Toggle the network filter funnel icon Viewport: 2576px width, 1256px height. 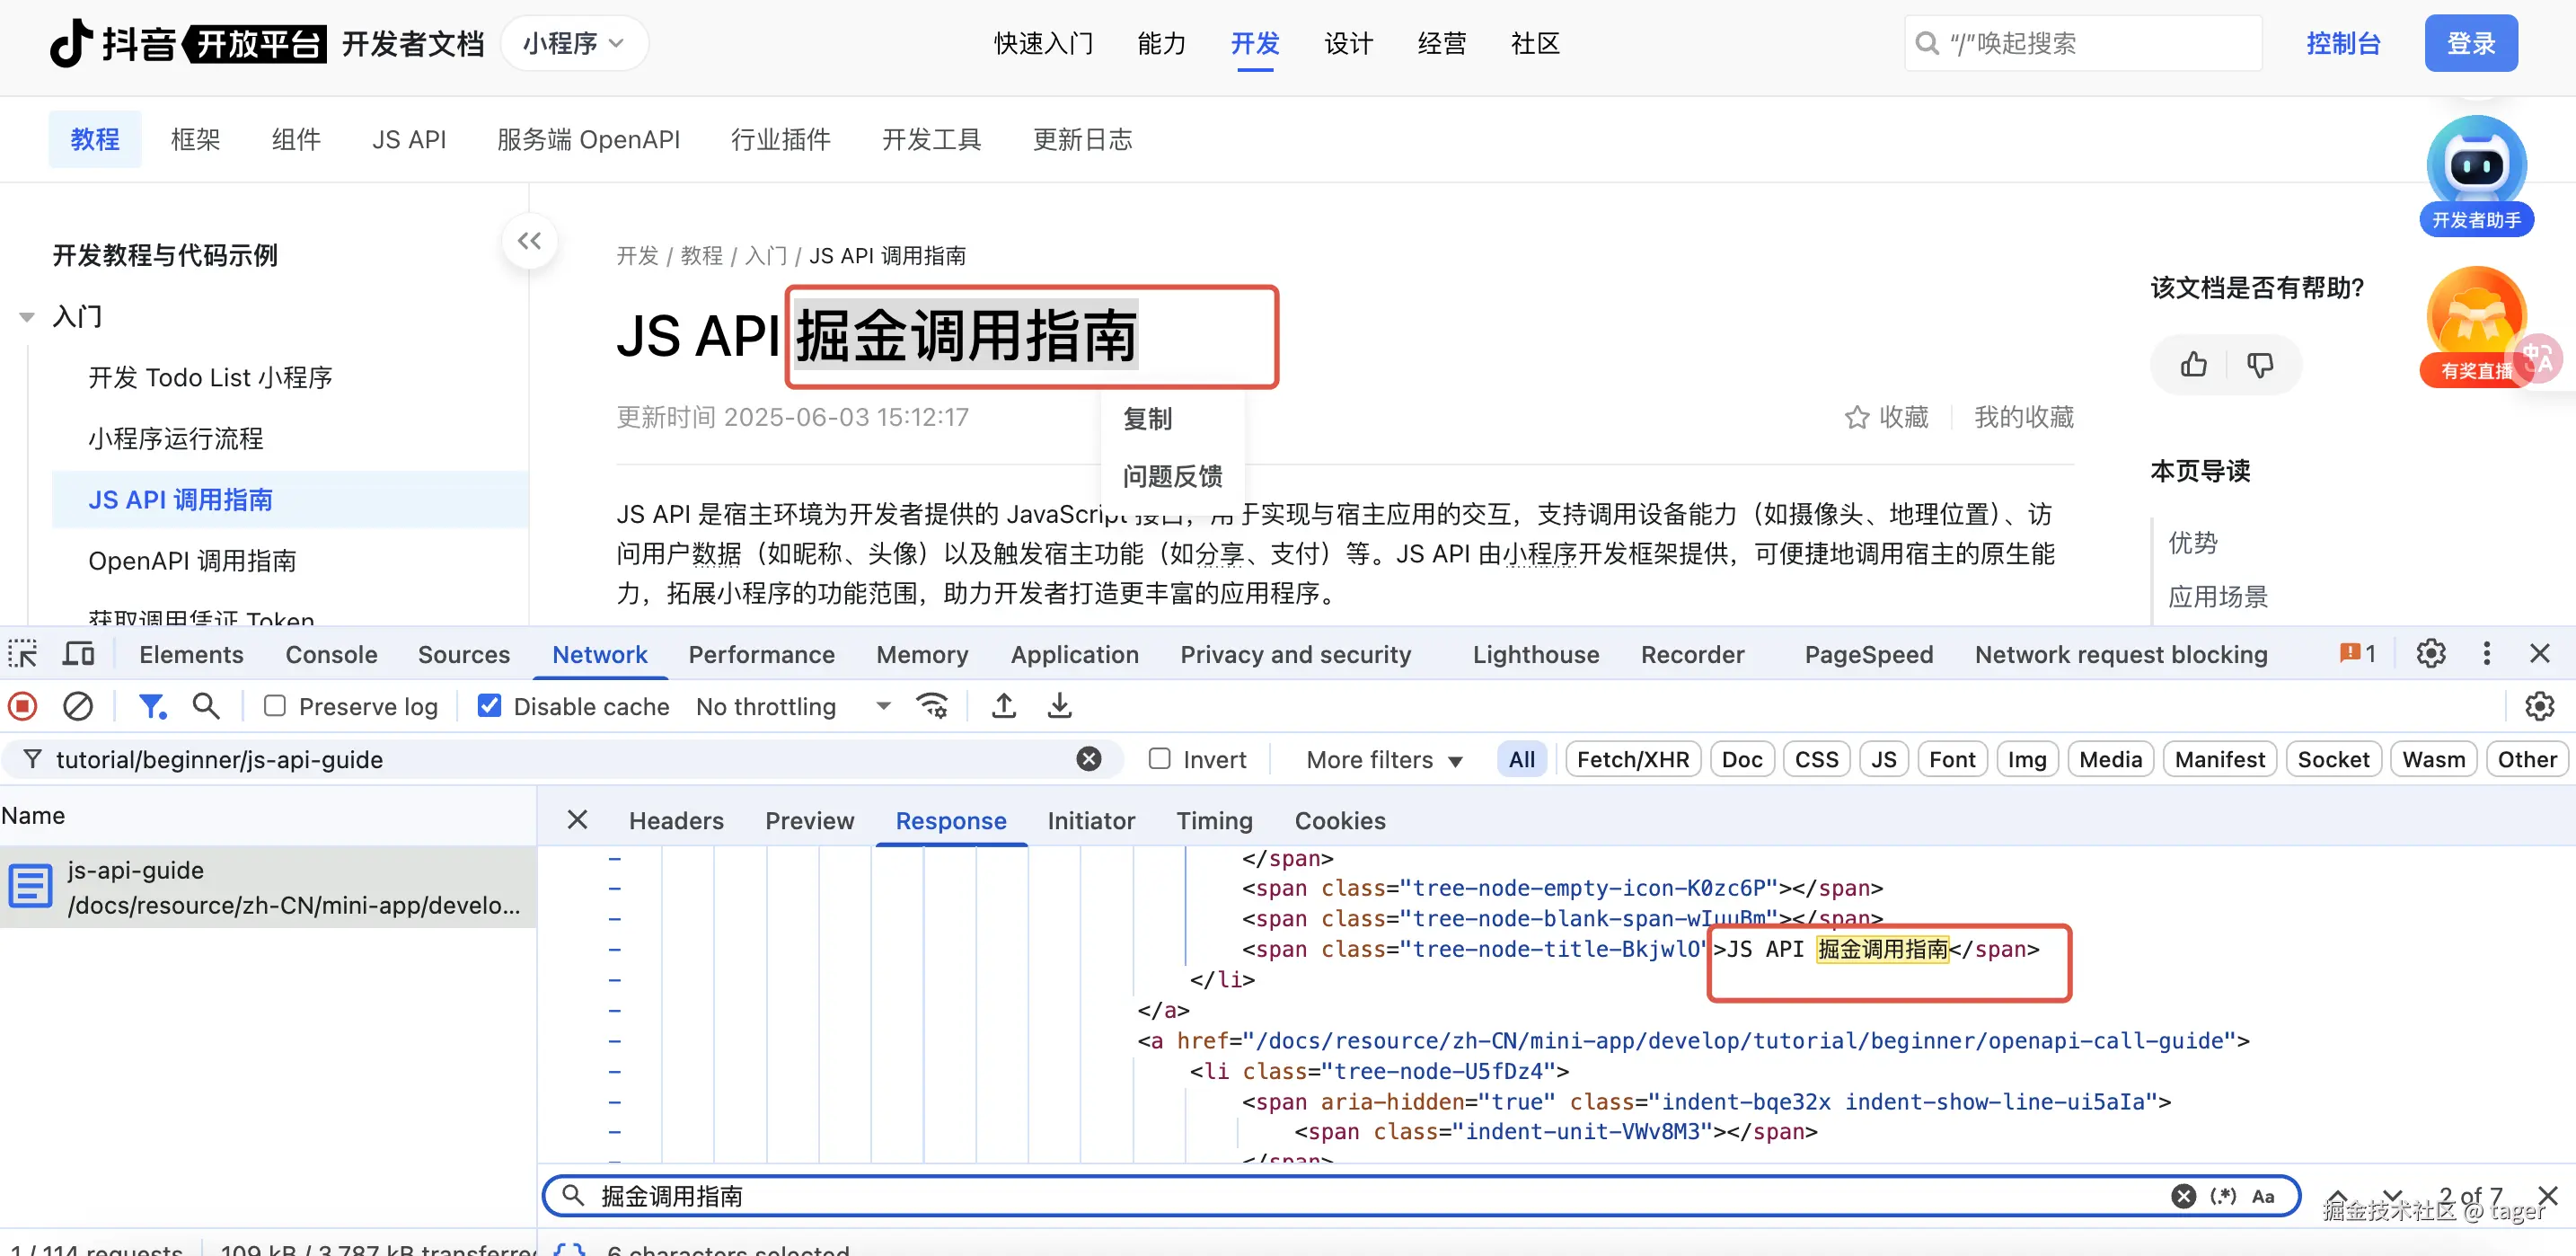[151, 706]
